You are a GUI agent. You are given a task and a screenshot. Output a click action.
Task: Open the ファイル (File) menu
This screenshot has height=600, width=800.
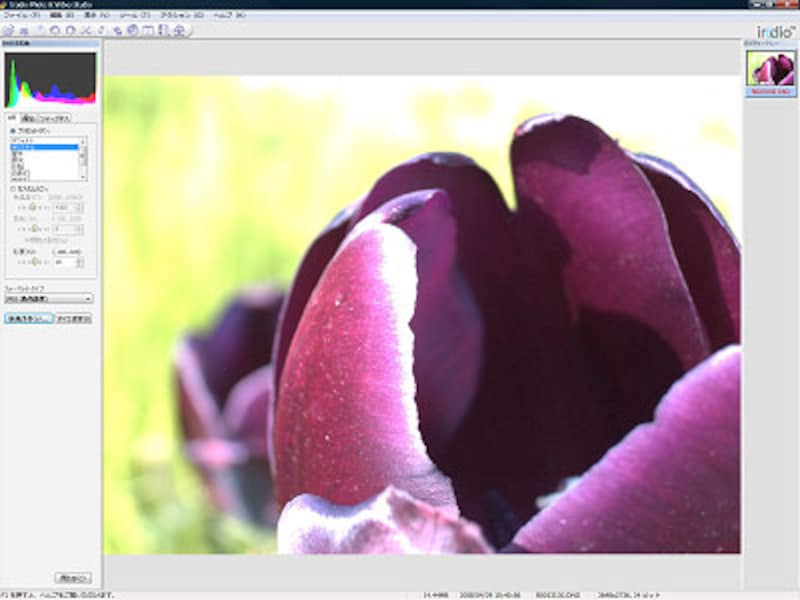[x=21, y=15]
